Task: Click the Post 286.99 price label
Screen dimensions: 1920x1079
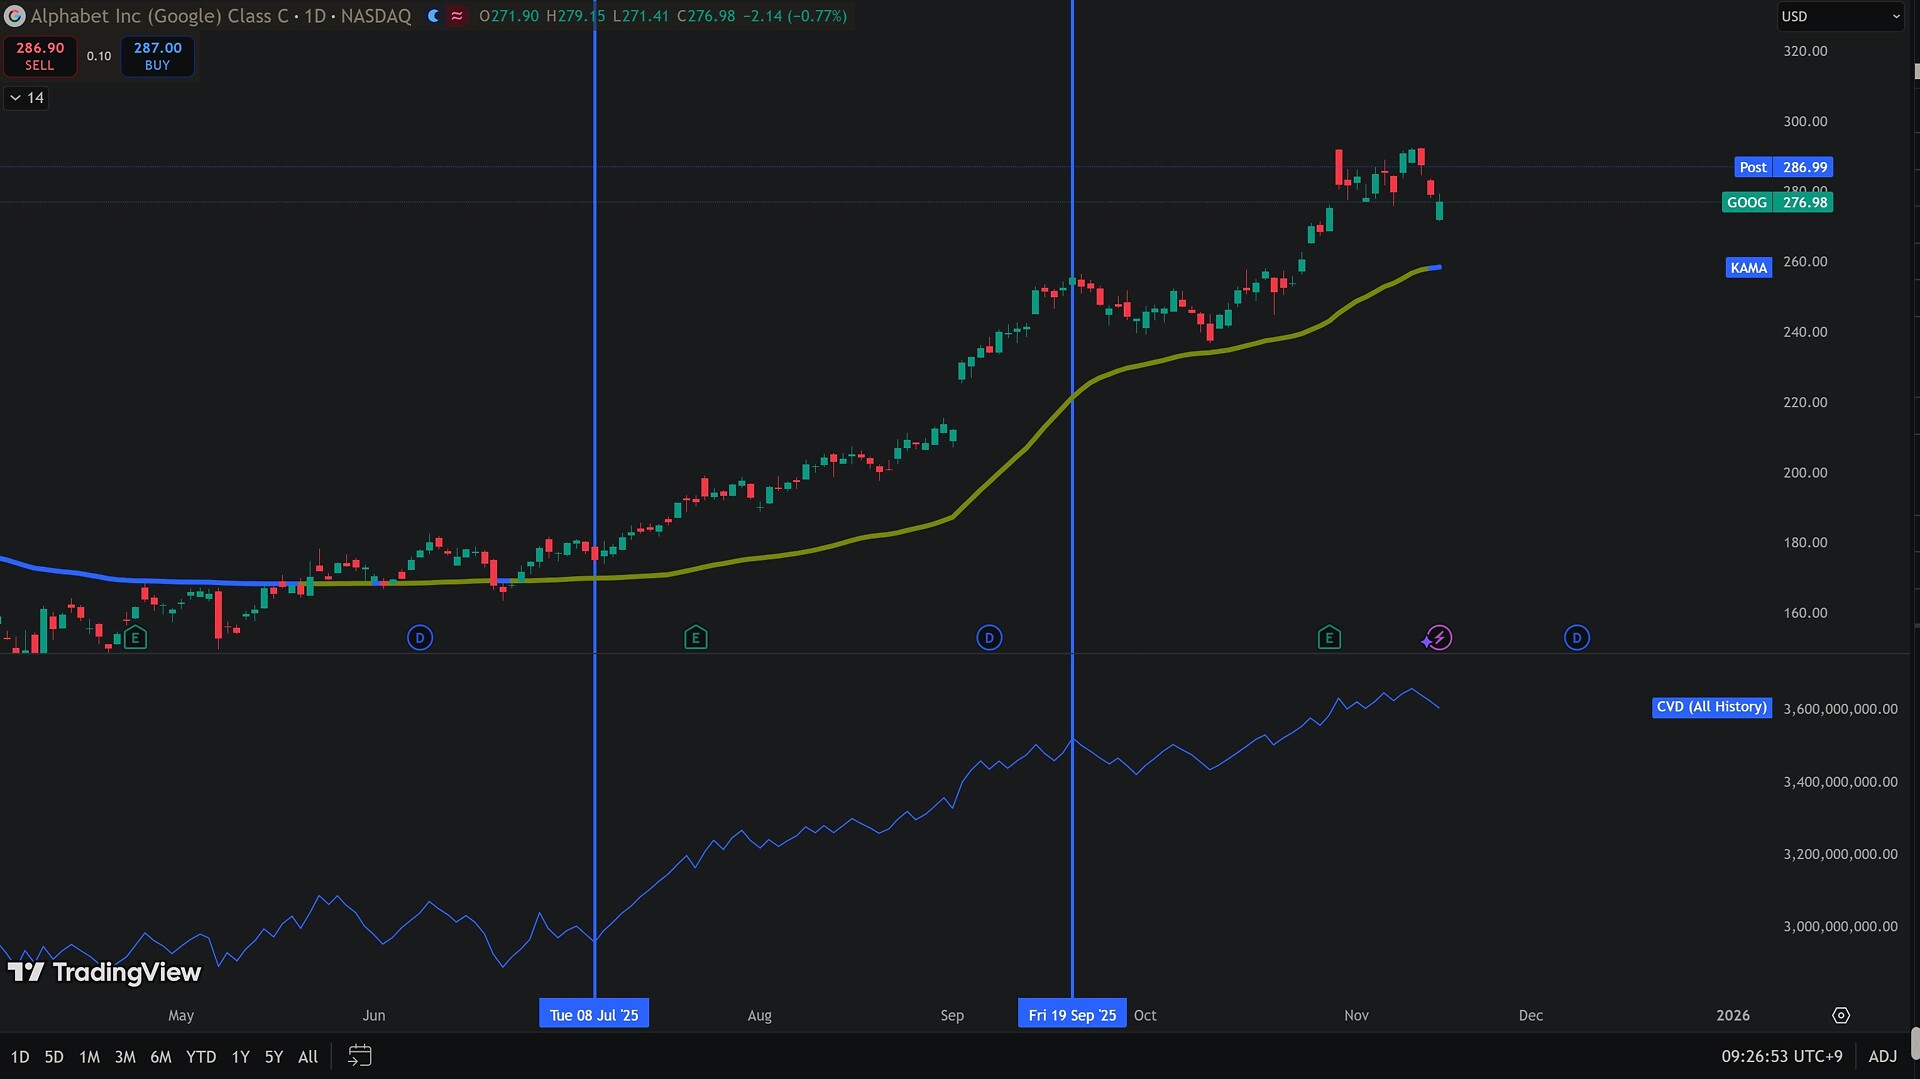Action: pyautogui.click(x=1784, y=167)
